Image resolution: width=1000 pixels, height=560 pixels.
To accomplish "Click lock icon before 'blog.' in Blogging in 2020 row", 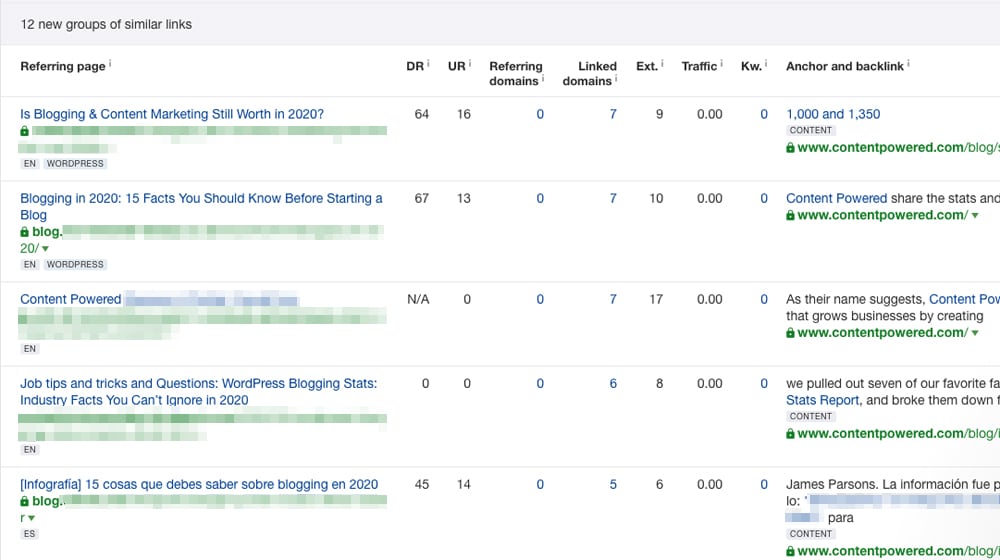I will pos(24,232).
